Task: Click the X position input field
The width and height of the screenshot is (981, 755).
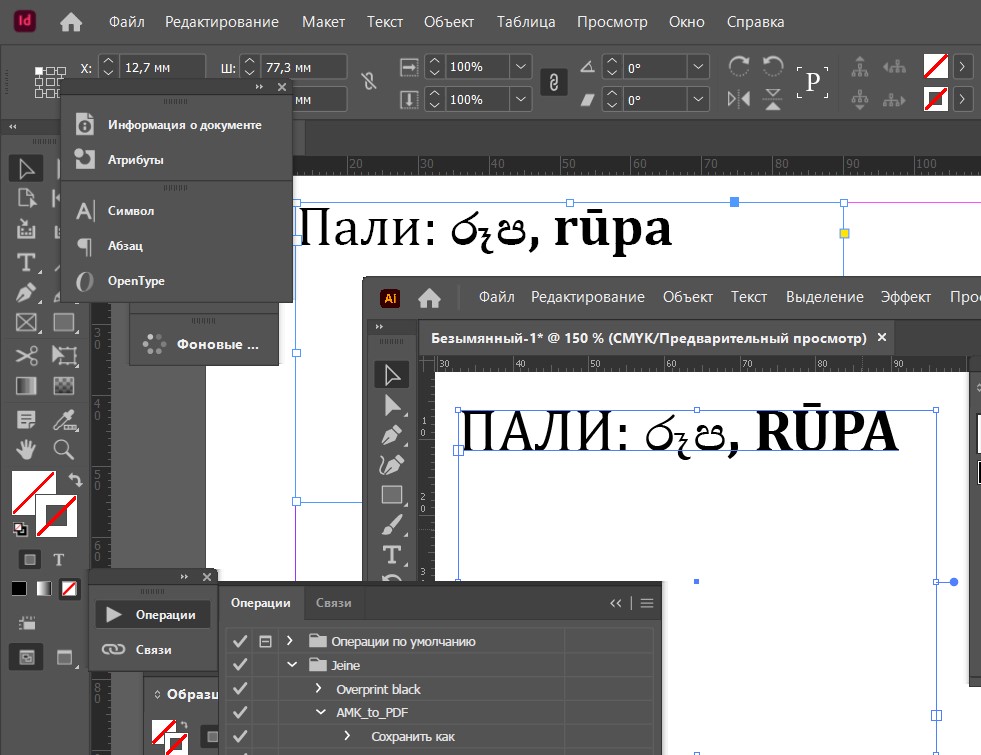Action: coord(160,68)
